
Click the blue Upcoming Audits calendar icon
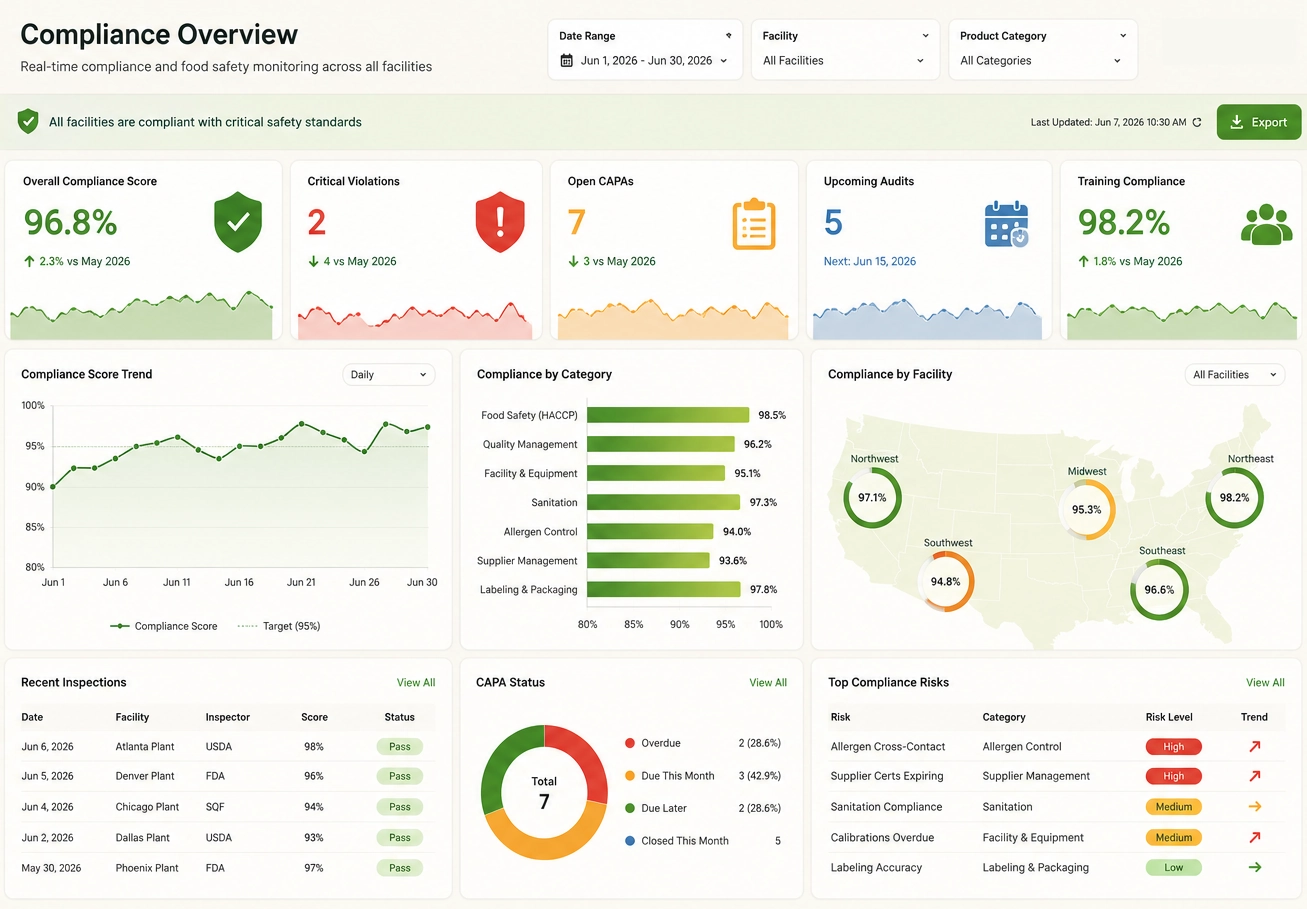1006,224
